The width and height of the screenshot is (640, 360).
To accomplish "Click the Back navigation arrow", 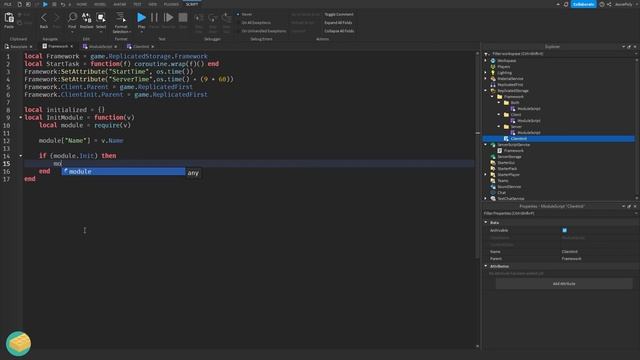I will [x=44, y=18].
